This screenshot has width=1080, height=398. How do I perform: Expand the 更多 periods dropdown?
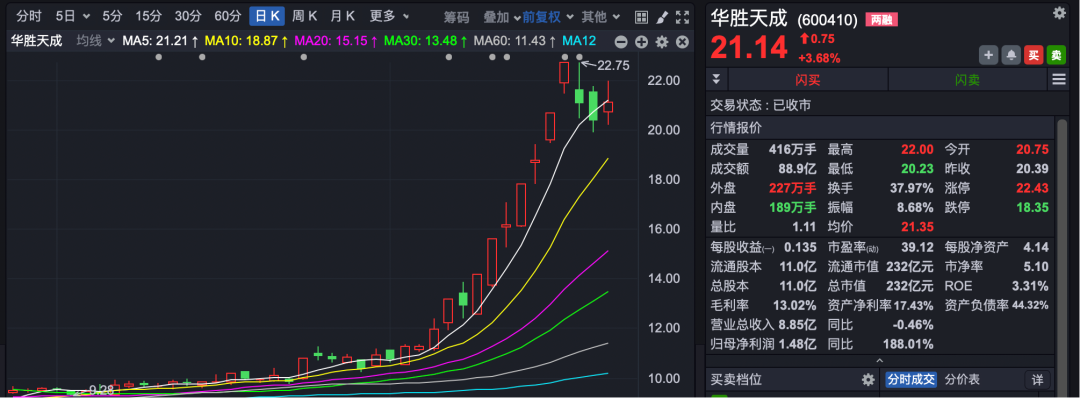tap(389, 17)
